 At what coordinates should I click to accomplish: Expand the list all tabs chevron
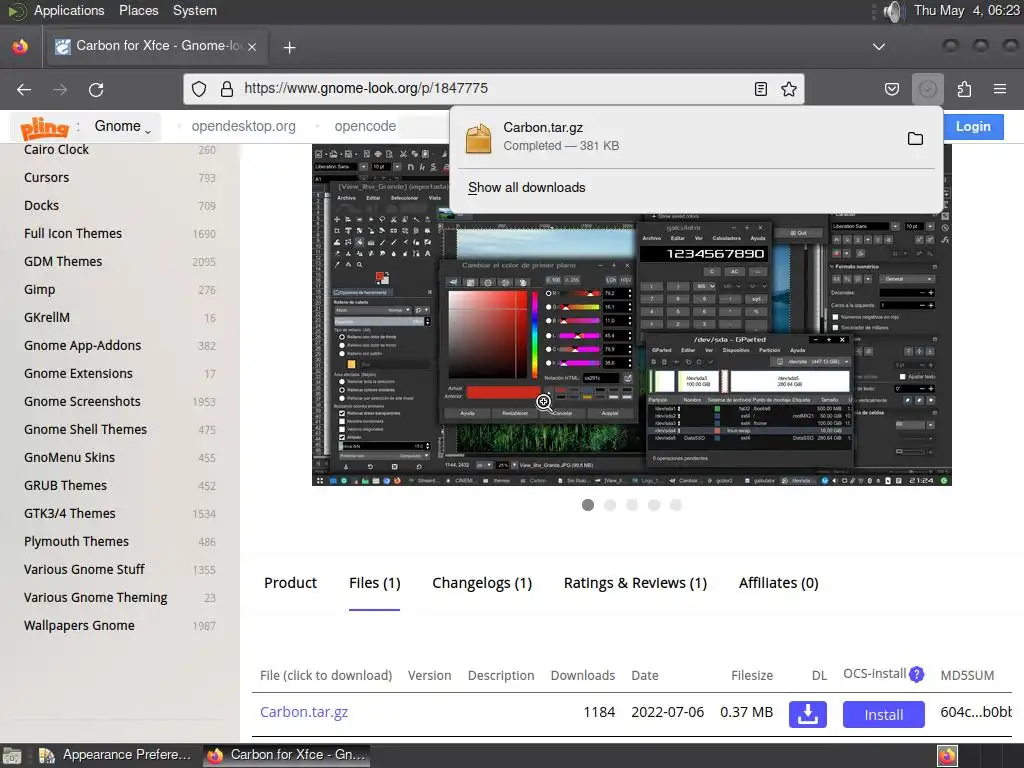tap(879, 47)
